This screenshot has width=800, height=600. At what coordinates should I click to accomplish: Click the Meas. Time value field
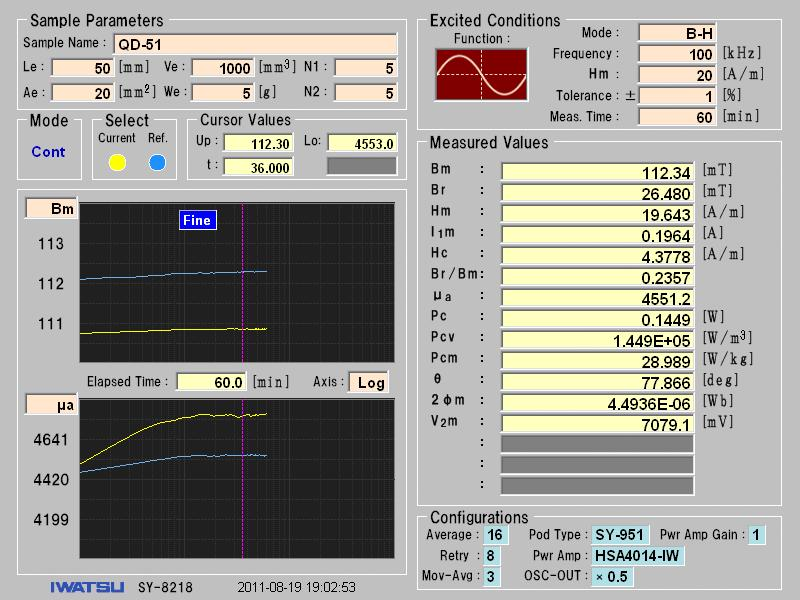pos(676,117)
